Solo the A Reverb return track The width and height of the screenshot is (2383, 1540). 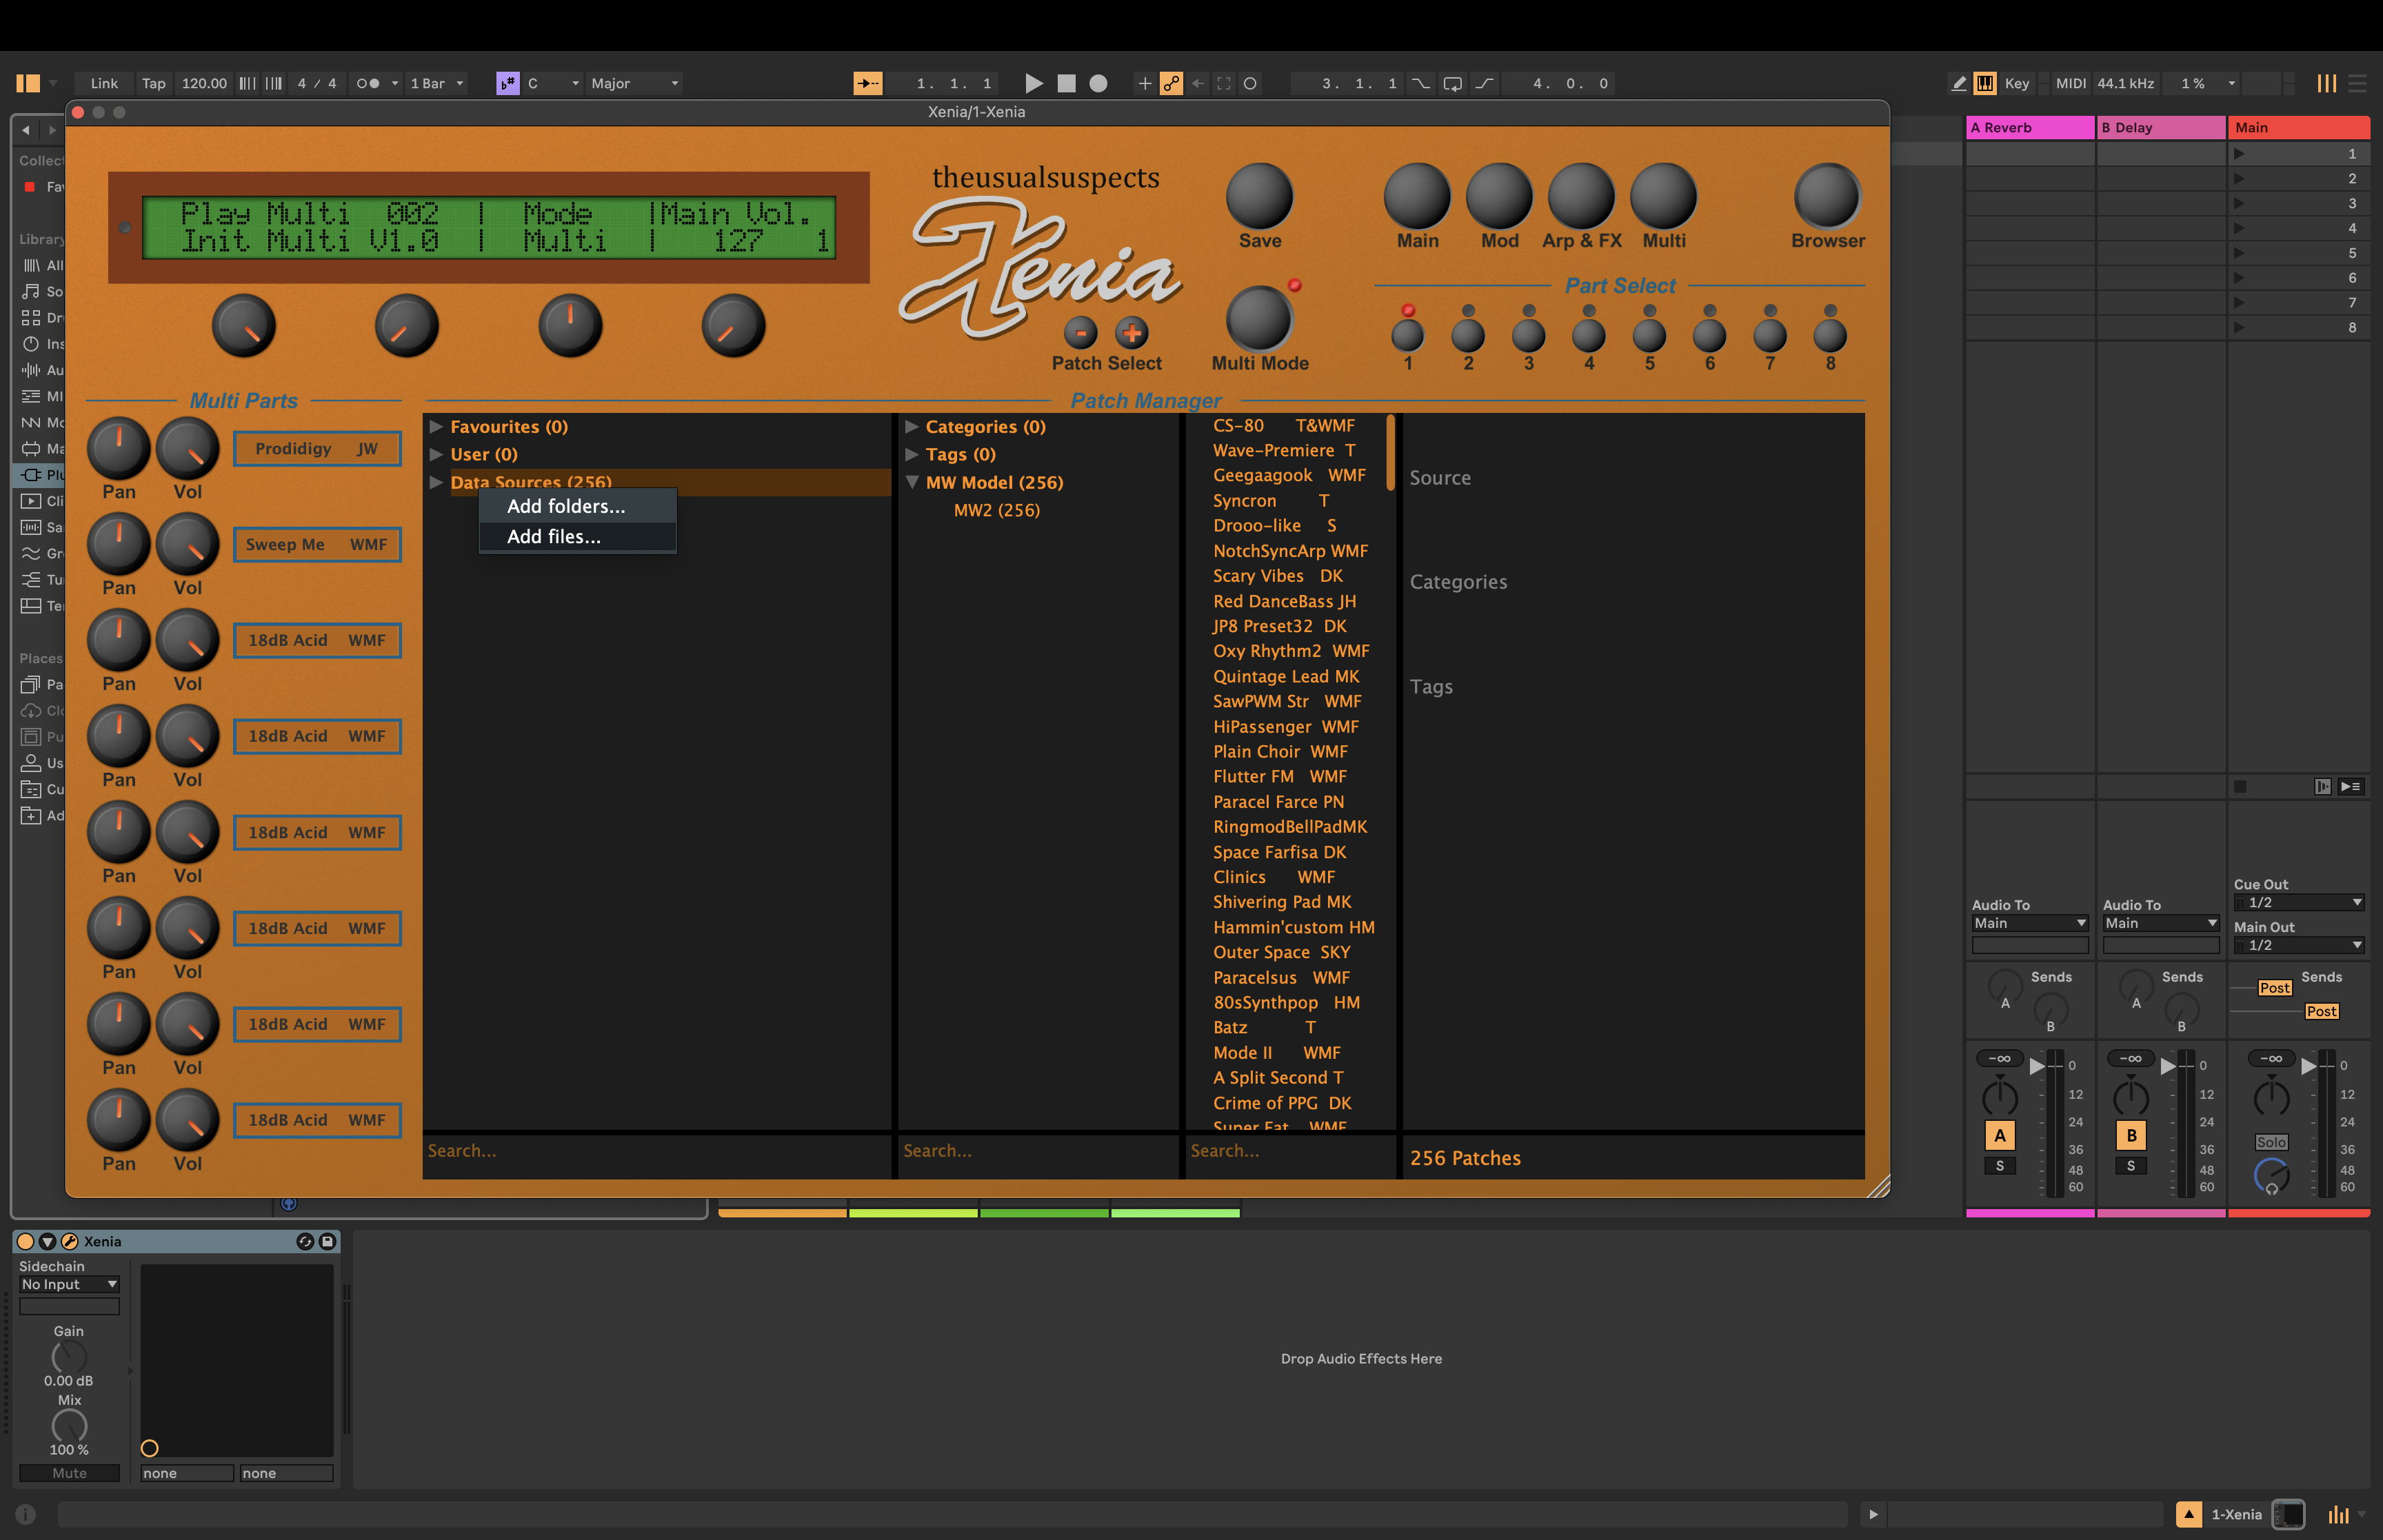[x=1999, y=1166]
